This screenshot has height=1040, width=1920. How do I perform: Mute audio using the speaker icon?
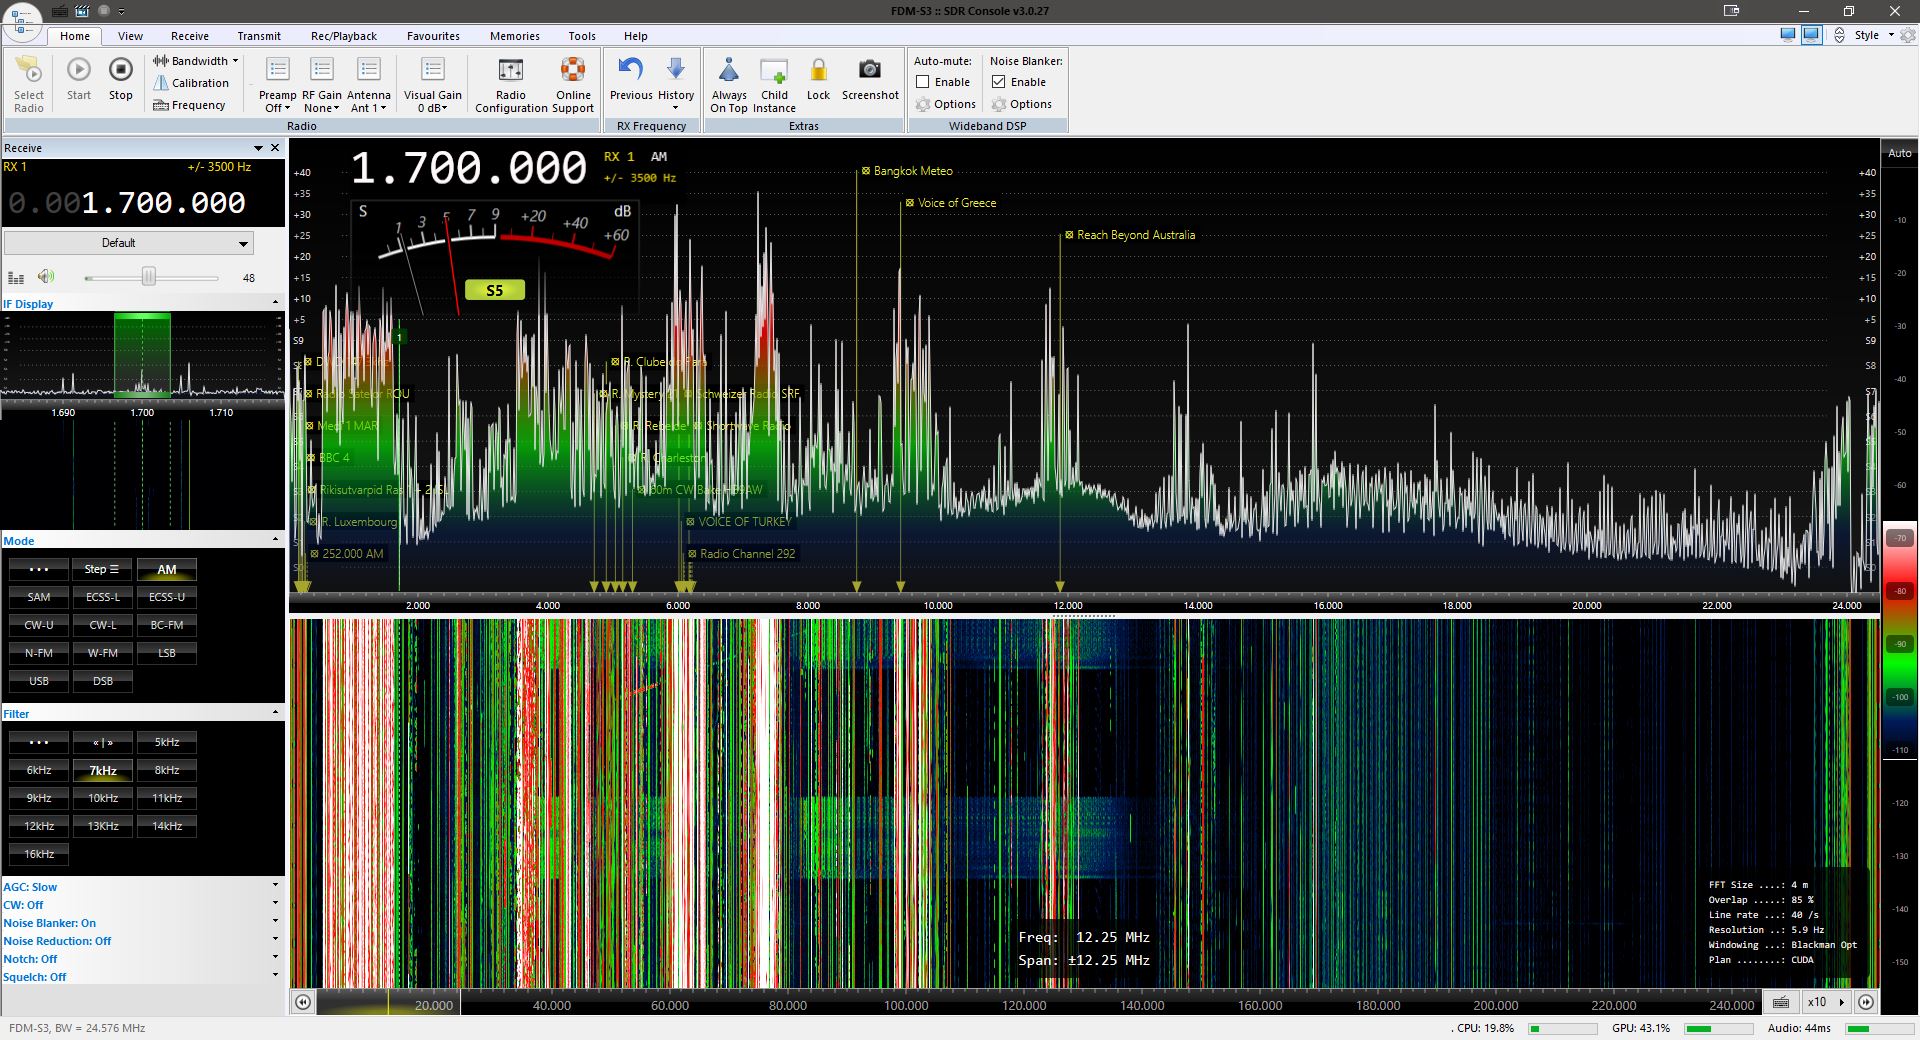[46, 277]
